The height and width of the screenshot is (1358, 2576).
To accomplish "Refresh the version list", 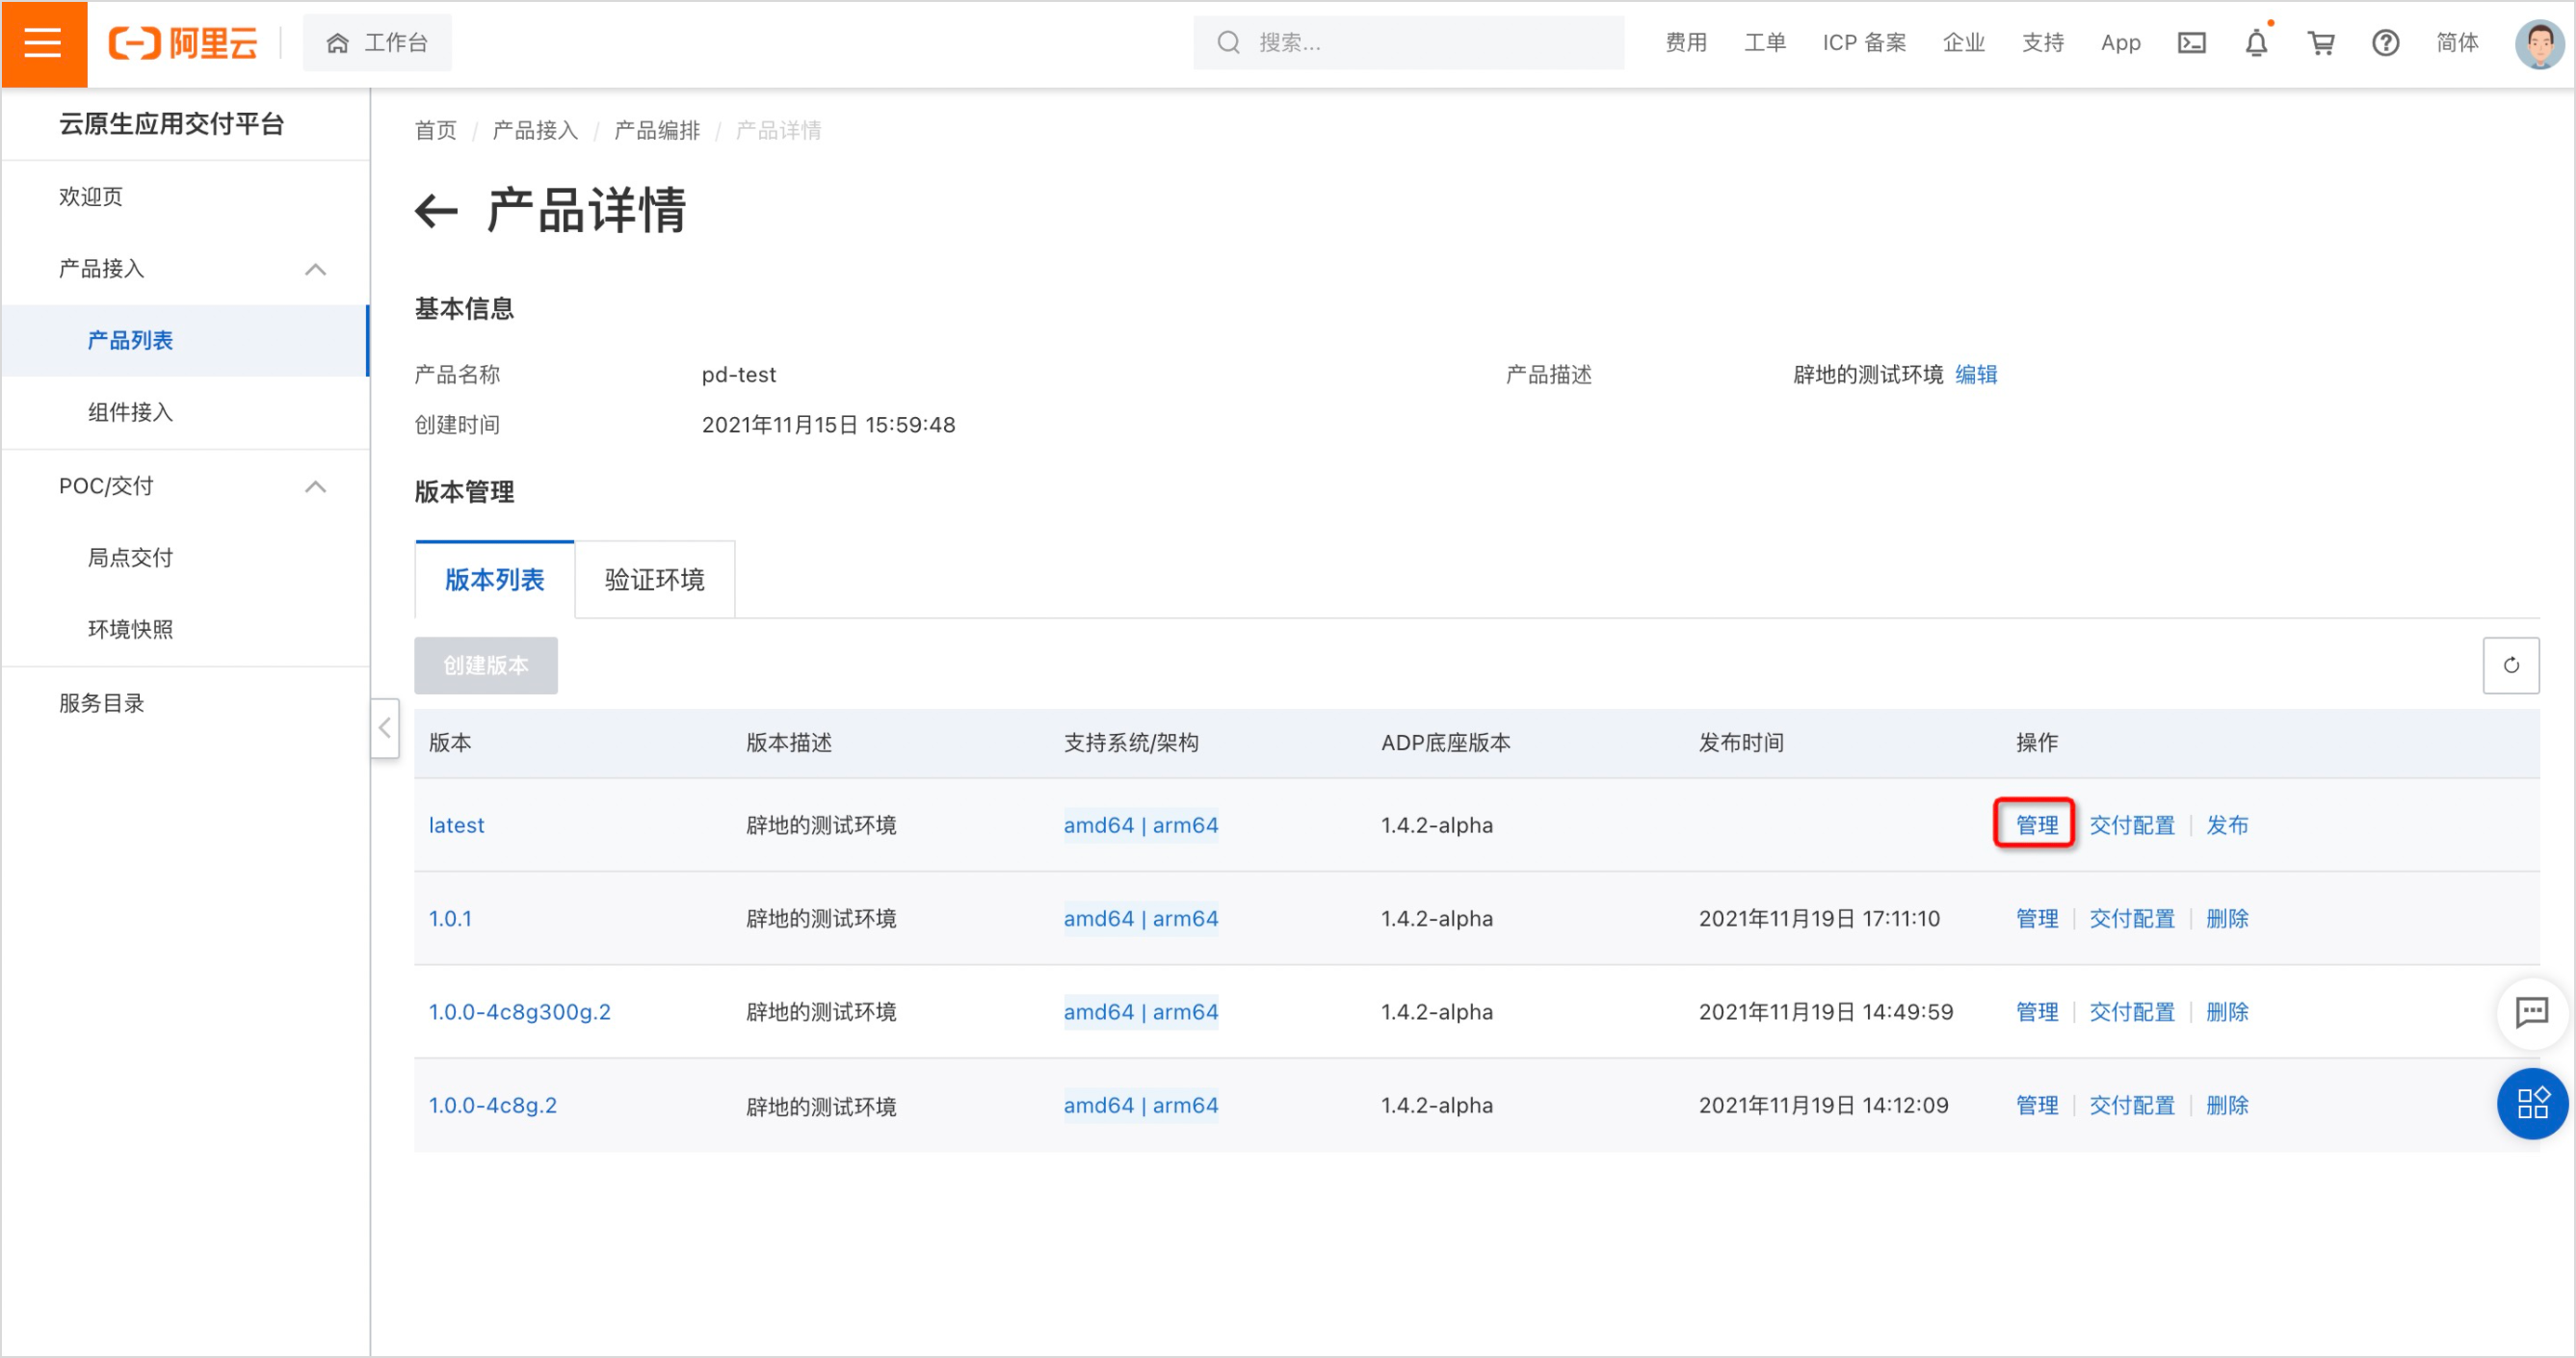I will pos(2510,665).
